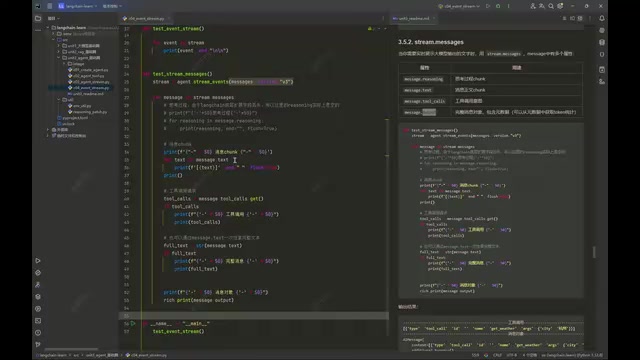Open uv.lock in project tree

[66, 124]
